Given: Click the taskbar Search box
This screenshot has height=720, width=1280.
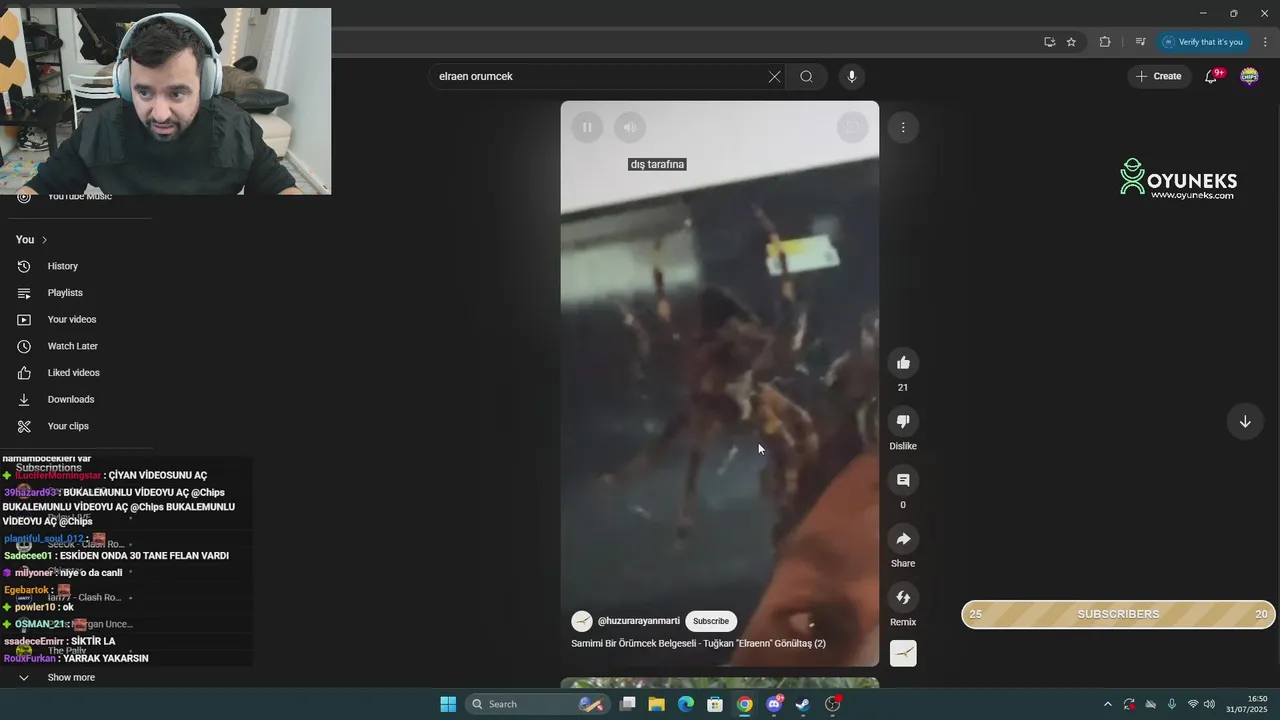Looking at the screenshot, I should pos(537,704).
